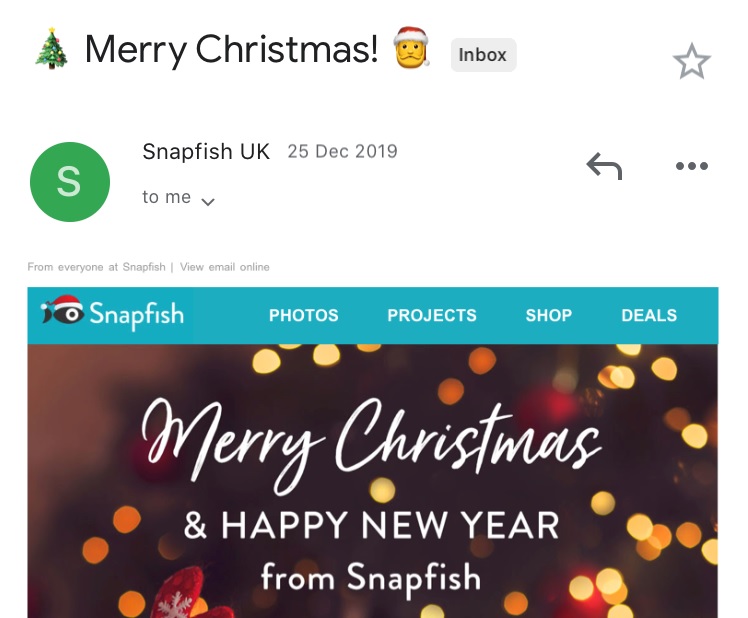Go to PROJECTS in the Snapfish header
The image size is (748, 618).
432,315
